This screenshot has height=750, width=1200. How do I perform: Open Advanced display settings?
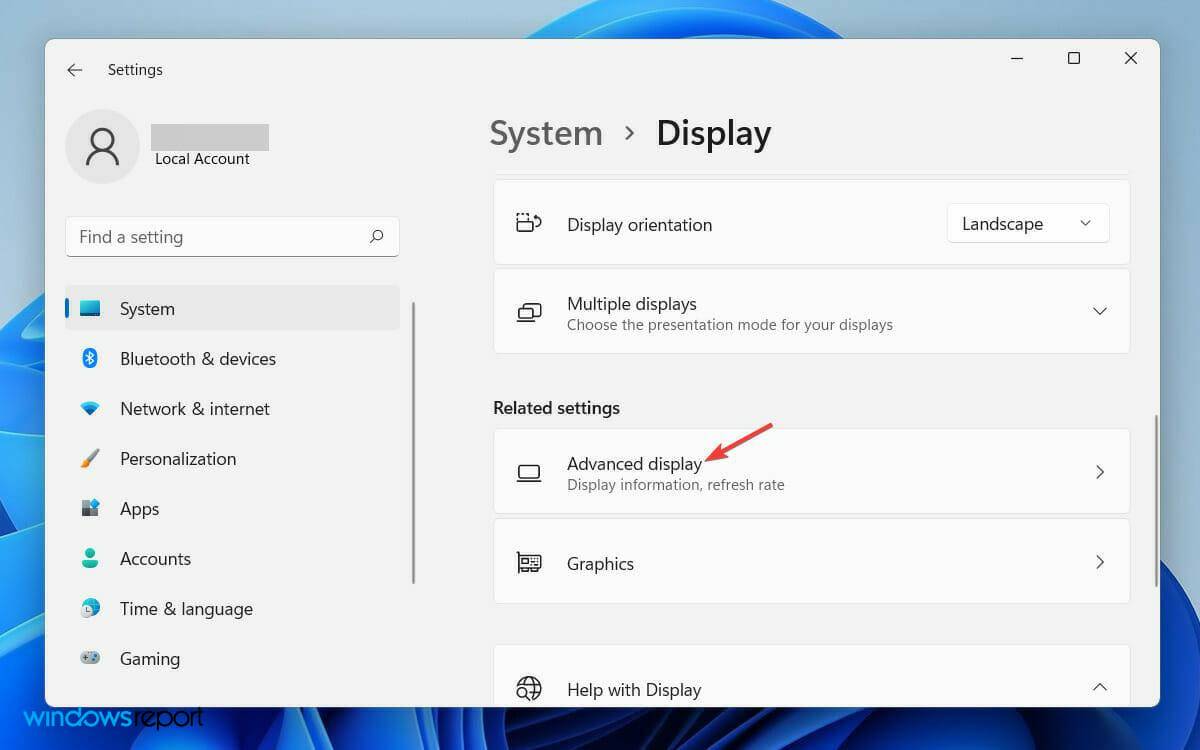(812, 471)
